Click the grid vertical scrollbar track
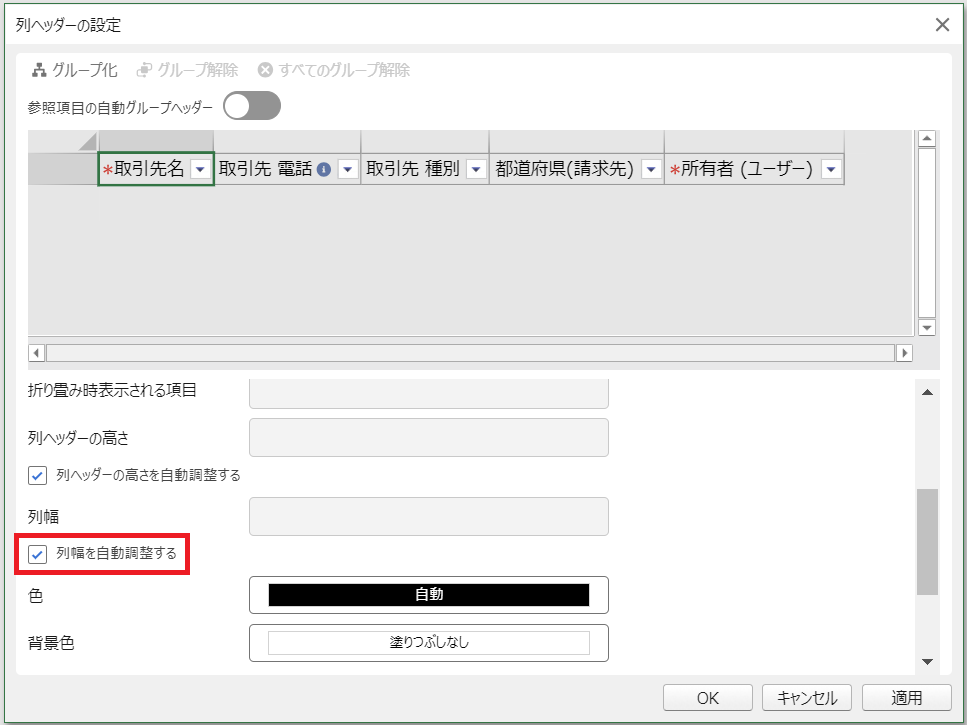Image resolution: width=967 pixels, height=725 pixels. click(x=927, y=233)
